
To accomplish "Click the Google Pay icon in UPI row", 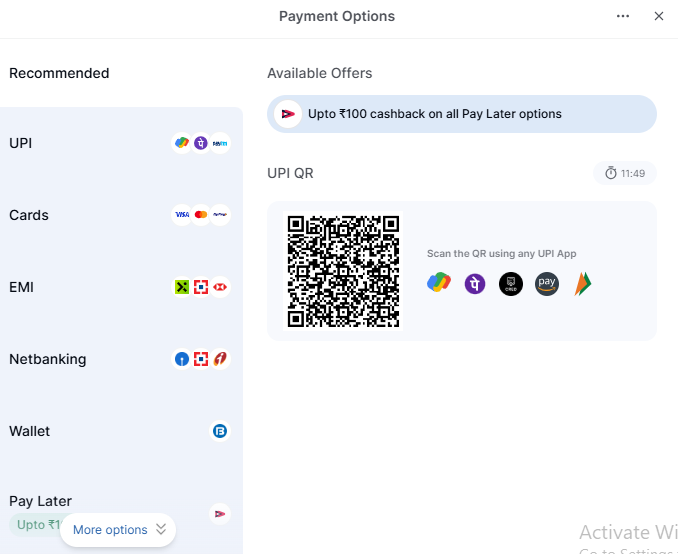I will [182, 143].
